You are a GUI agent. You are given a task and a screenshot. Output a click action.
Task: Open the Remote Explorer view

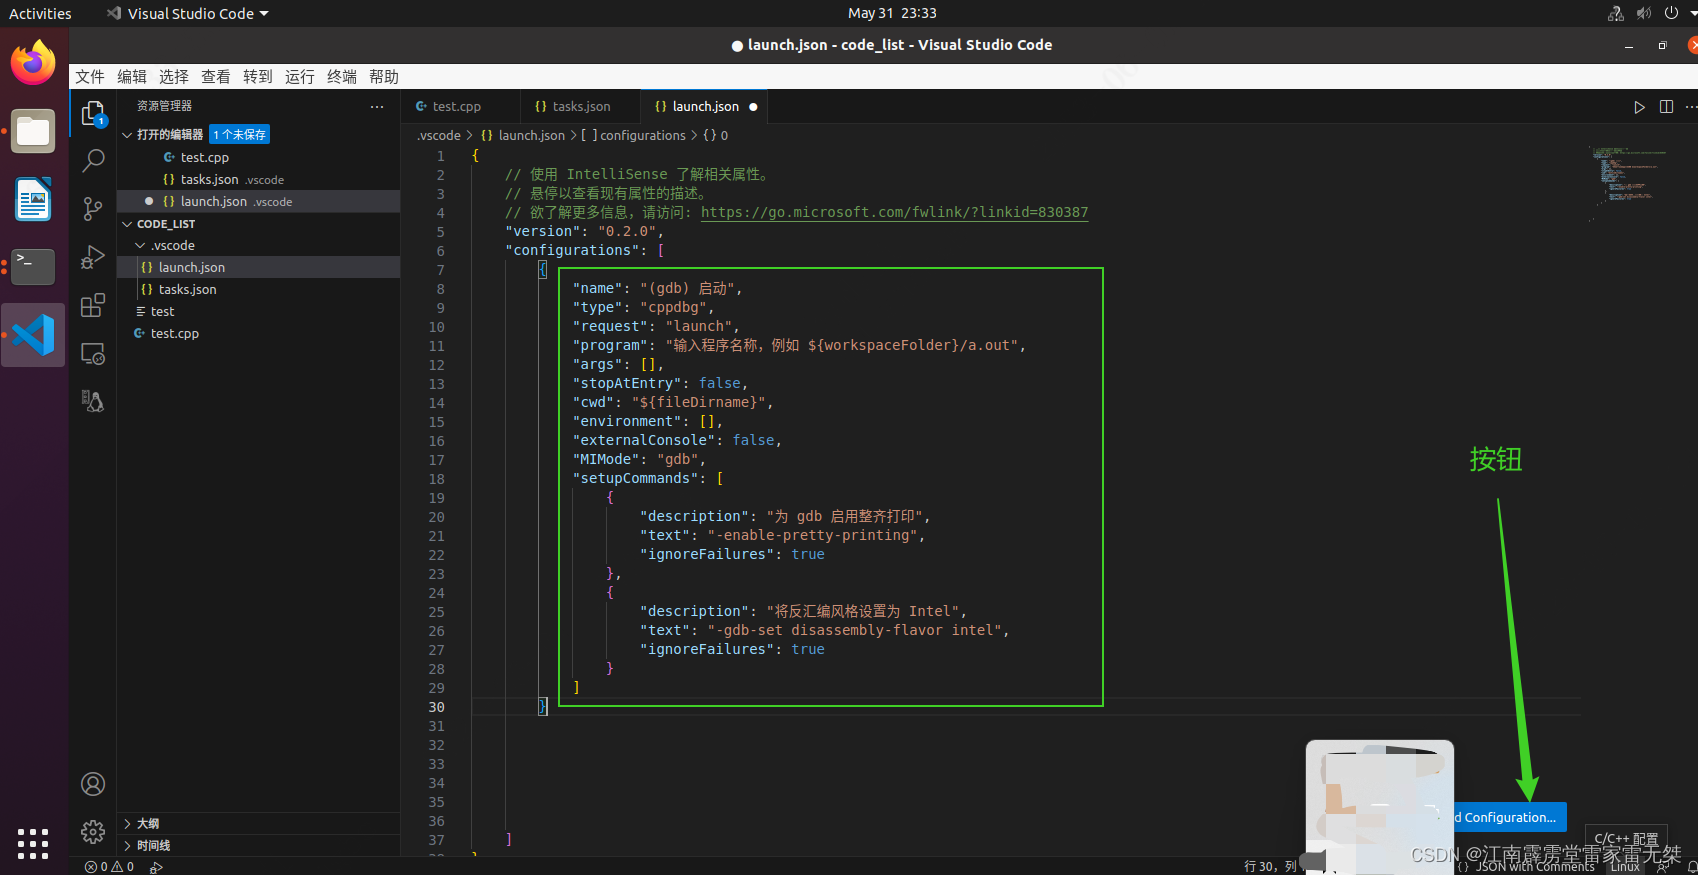pos(93,354)
